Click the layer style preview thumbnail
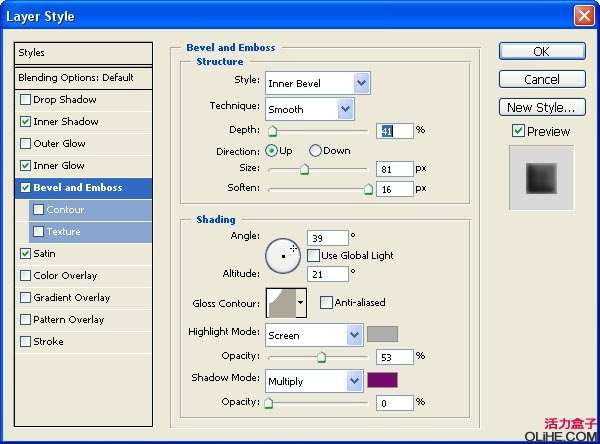This screenshot has height=444, width=600. [541, 178]
